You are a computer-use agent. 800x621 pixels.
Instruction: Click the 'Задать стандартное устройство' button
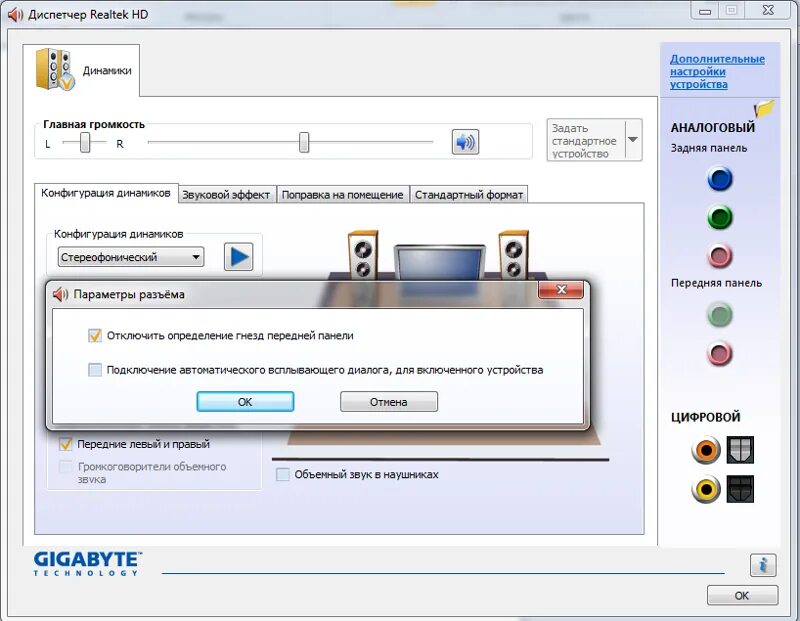(586, 140)
